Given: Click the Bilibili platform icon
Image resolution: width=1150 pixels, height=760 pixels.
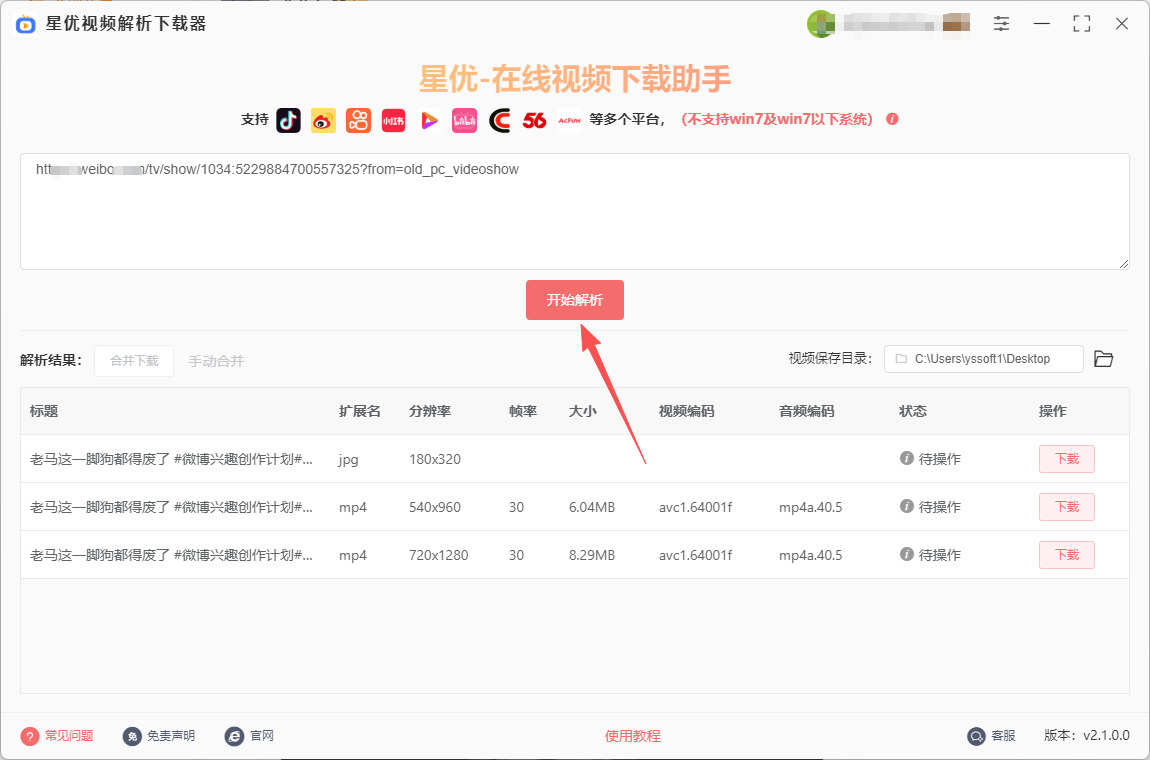Looking at the screenshot, I should (464, 120).
